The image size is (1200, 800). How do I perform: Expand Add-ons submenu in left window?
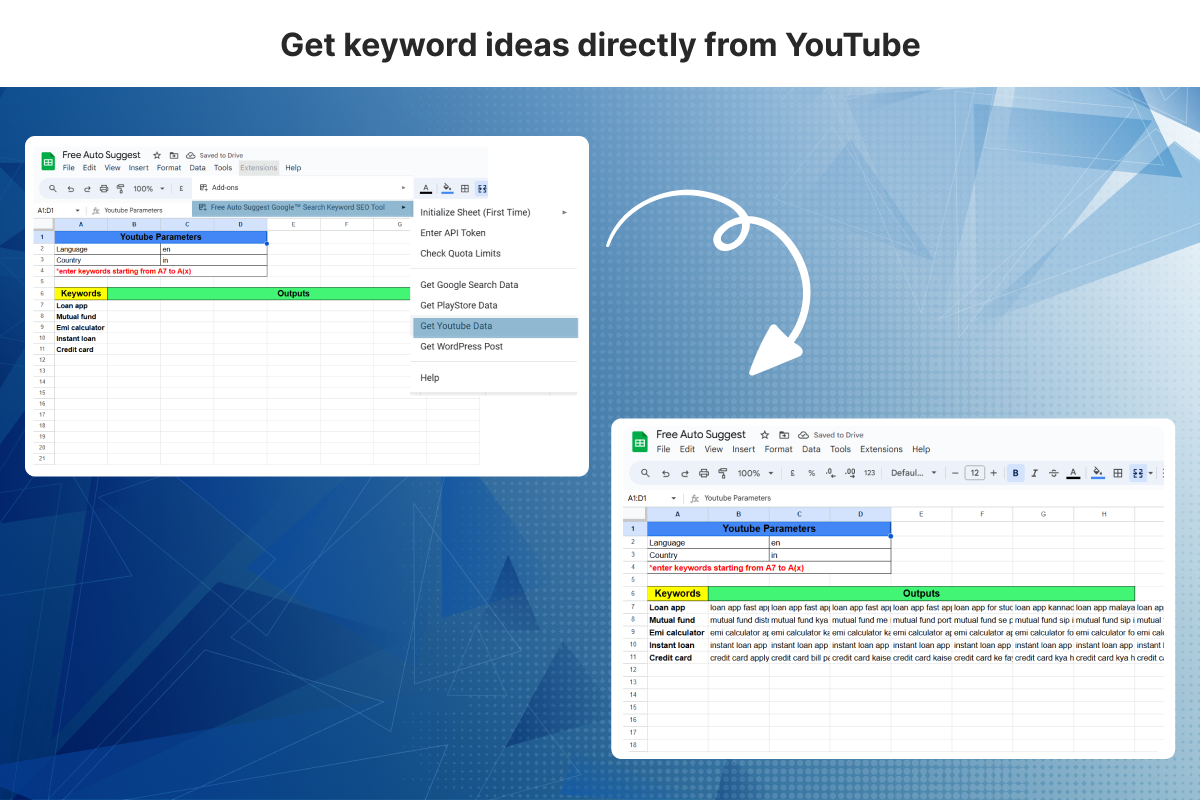[x=404, y=187]
